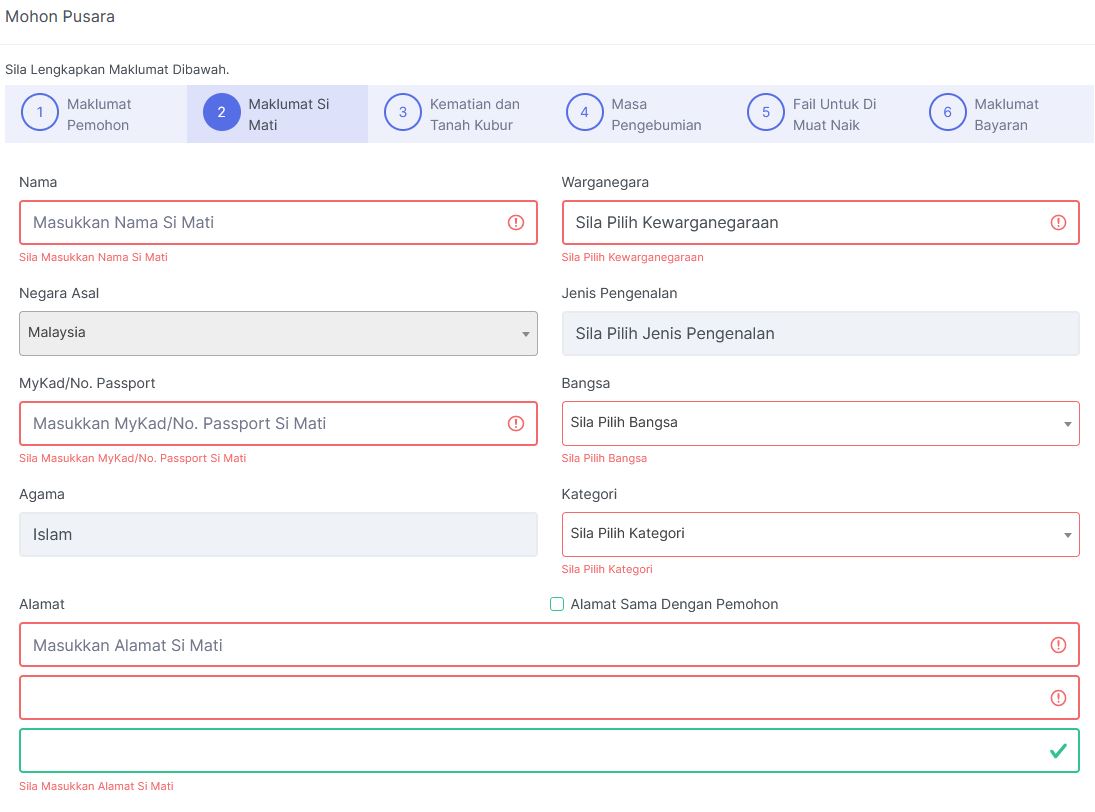Go to Maklumat Bayaran tab label
The width and height of the screenshot is (1095, 812).
1006,114
